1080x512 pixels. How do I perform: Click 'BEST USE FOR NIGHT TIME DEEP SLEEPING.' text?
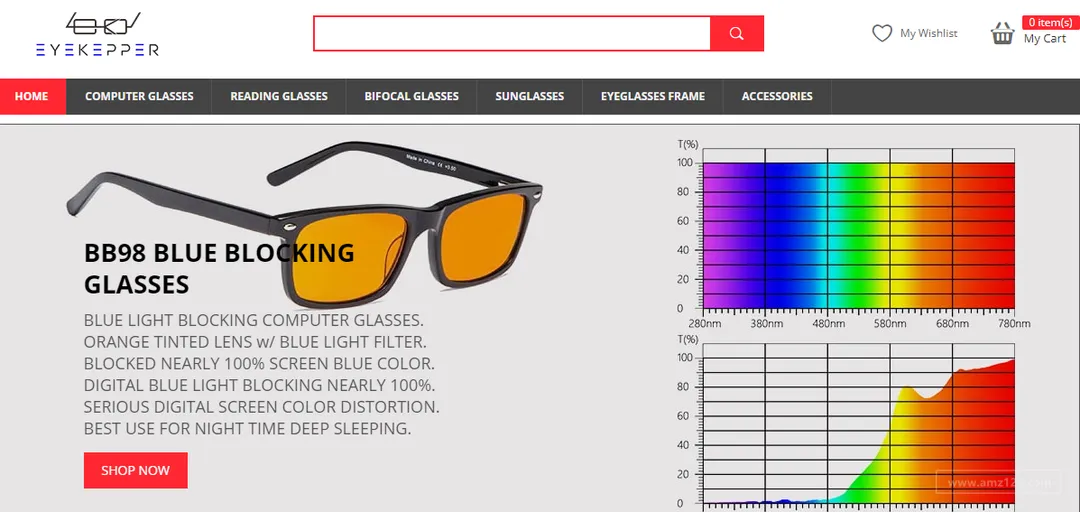click(x=247, y=429)
